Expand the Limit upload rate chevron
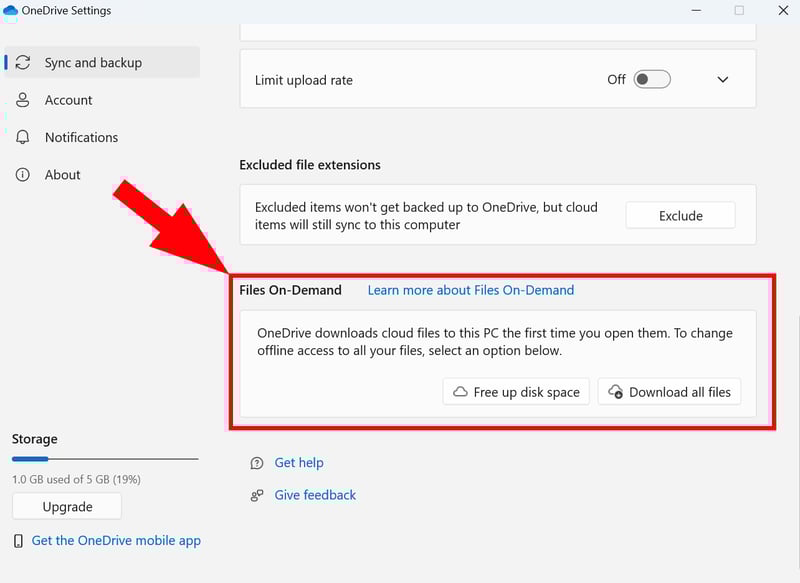Viewport: 800px width, 583px height. [723, 80]
